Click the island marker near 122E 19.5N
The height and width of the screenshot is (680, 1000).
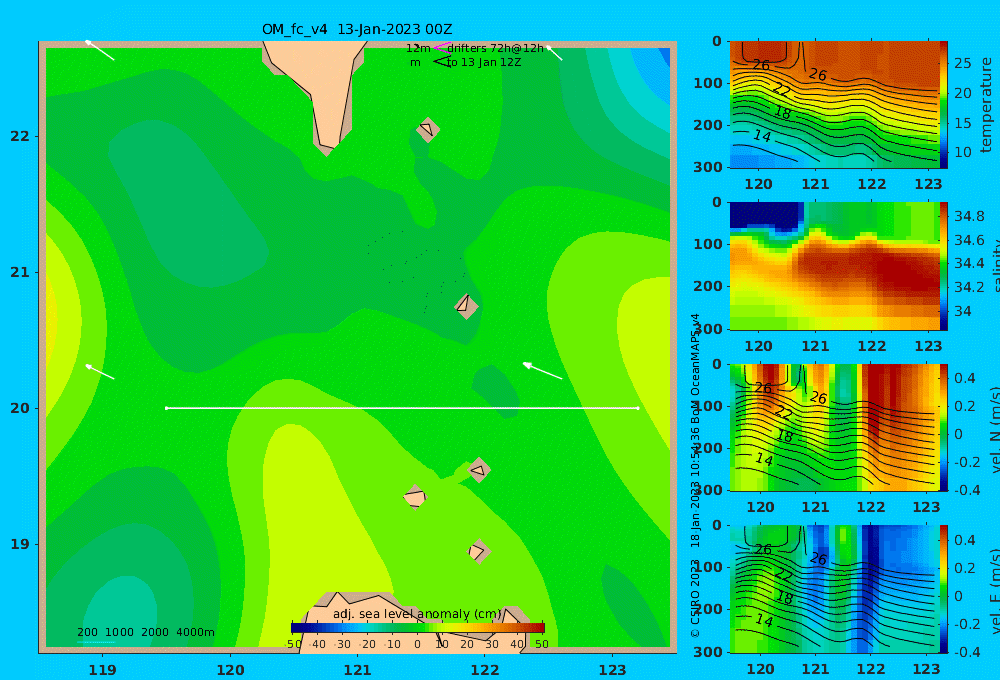coord(479,470)
